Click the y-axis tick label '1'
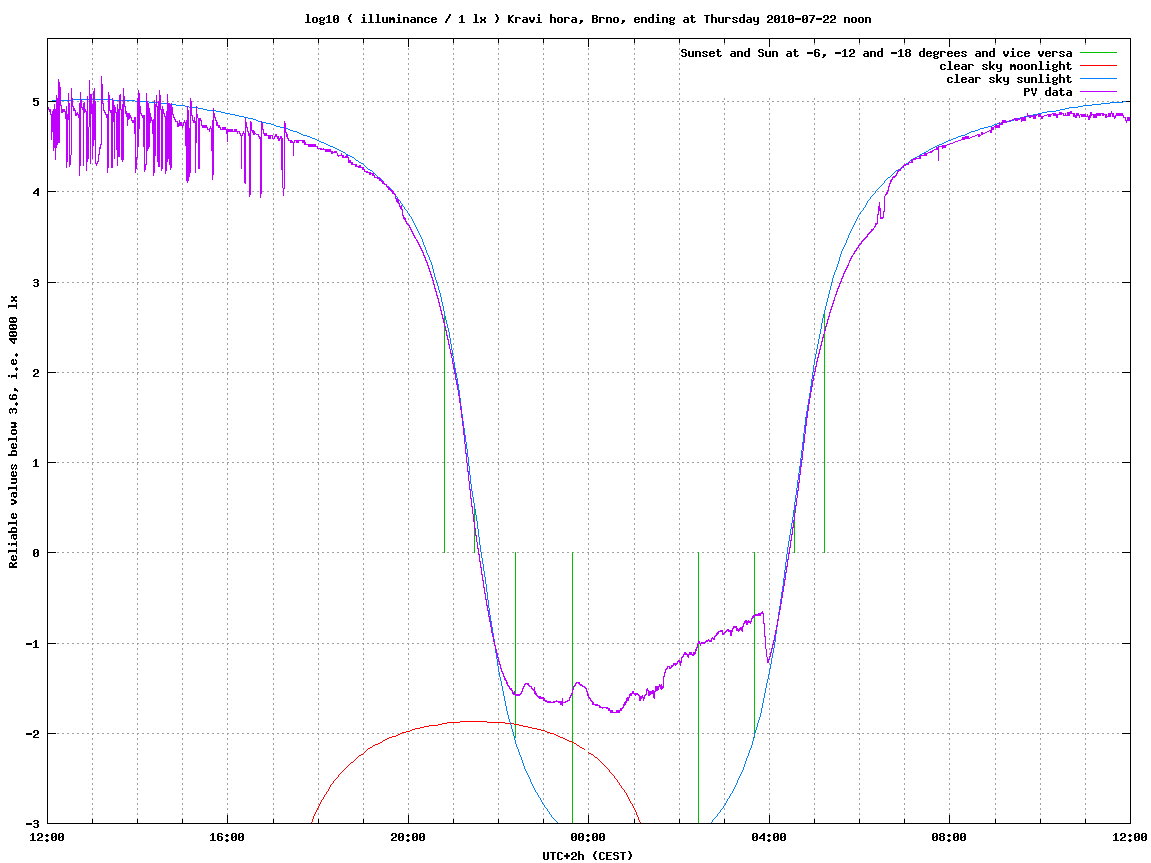The image size is (1151, 863). pos(36,463)
